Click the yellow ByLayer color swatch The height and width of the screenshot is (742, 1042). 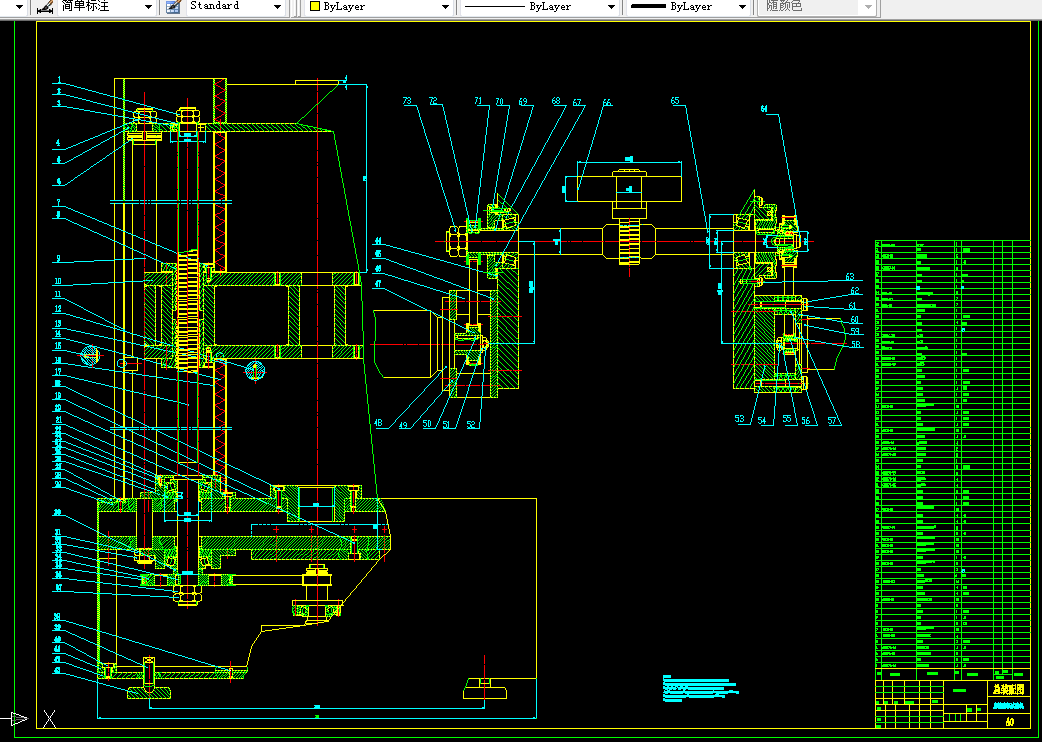click(315, 7)
